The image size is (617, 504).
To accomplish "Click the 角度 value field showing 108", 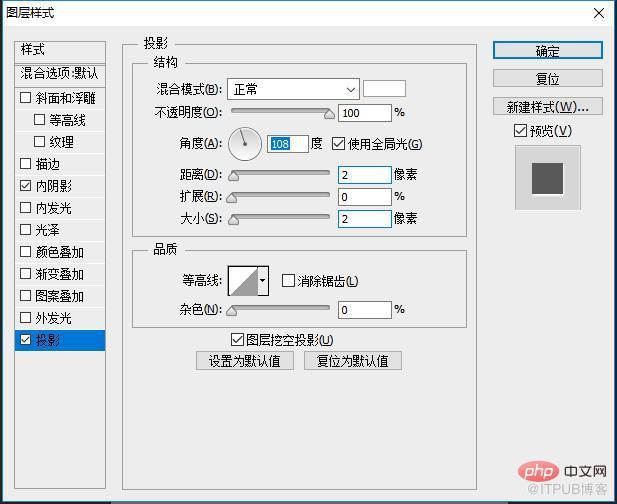I will click(288, 144).
